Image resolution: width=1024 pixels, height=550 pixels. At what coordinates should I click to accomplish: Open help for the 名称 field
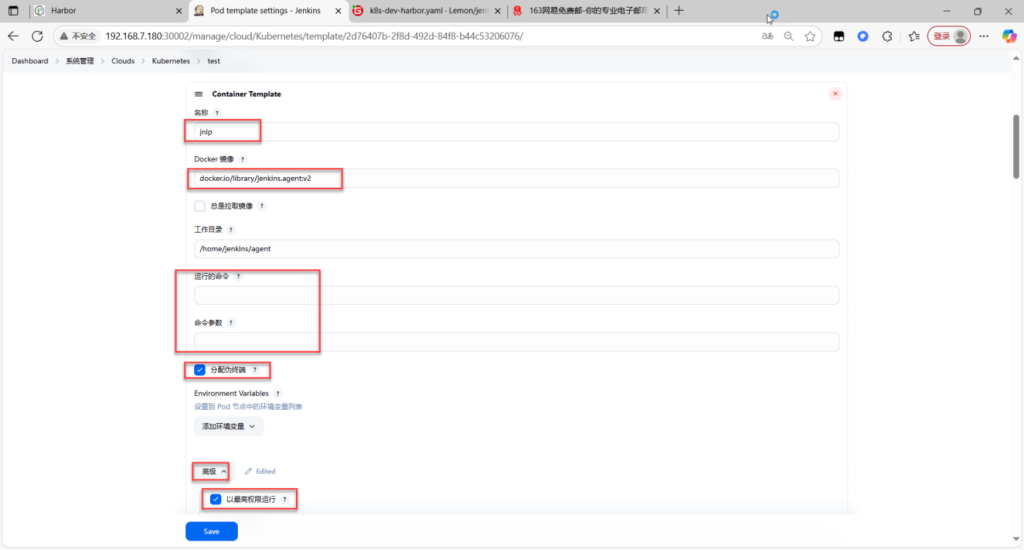coord(217,113)
